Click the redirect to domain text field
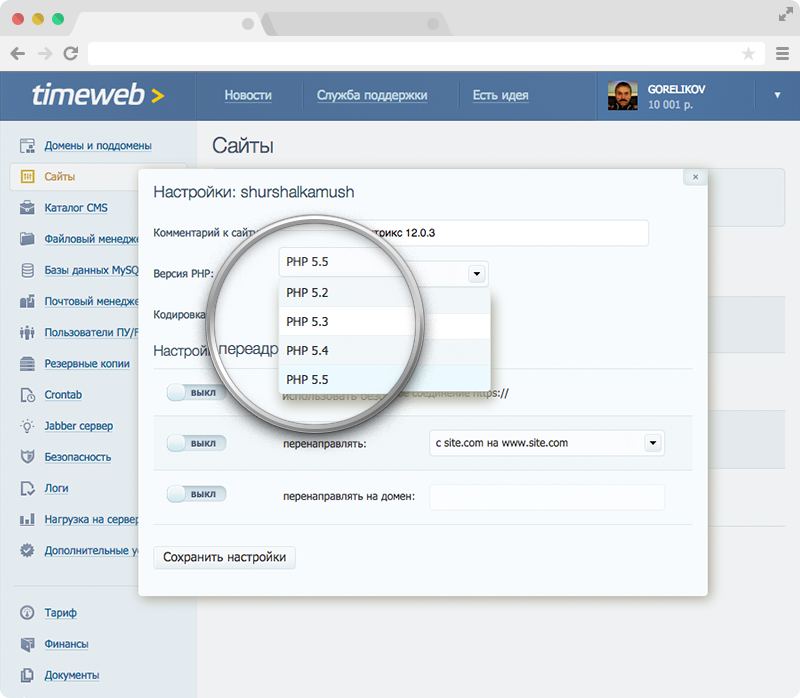 tap(546, 497)
